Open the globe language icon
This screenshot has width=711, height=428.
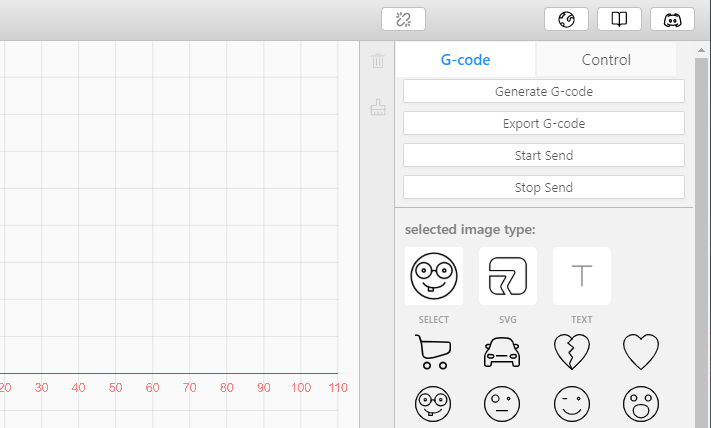pyautogui.click(x=566, y=19)
